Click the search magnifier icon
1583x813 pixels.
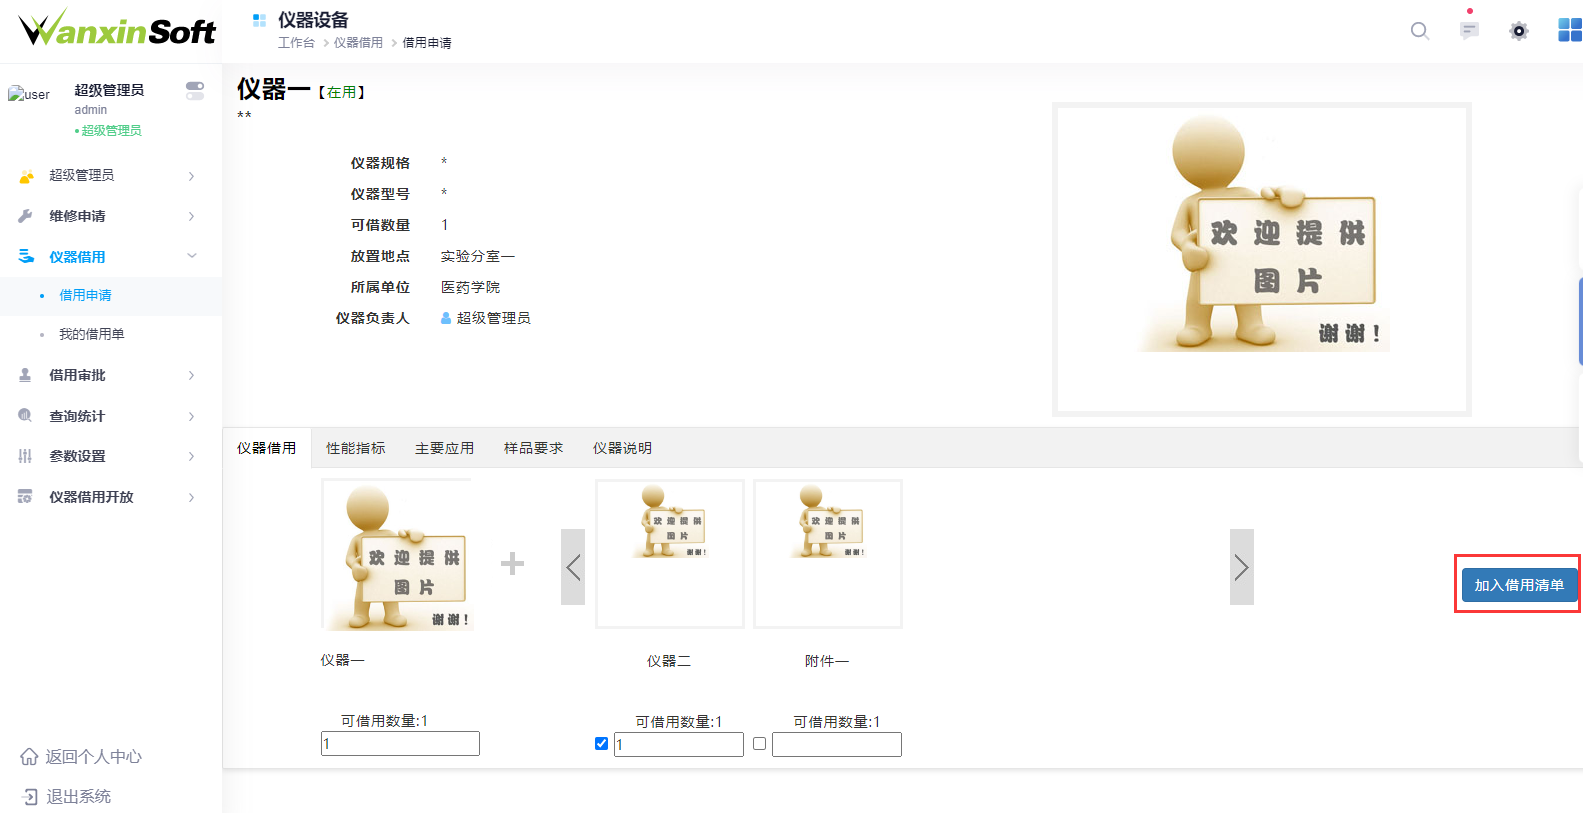[1419, 31]
